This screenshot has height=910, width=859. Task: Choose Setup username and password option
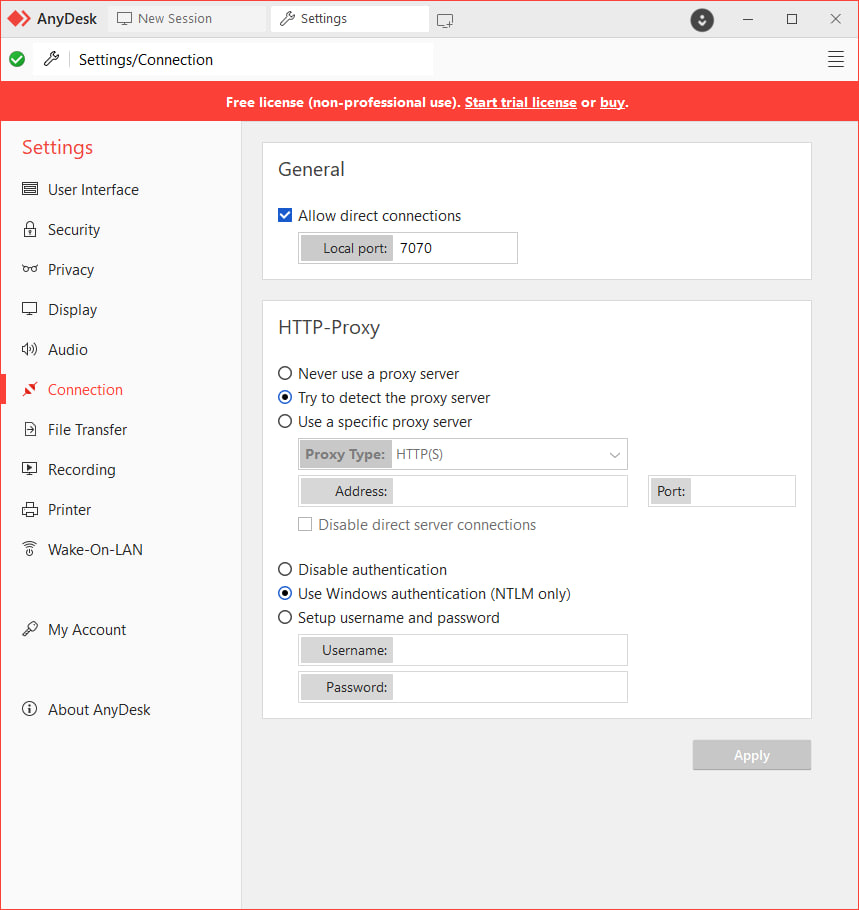[x=286, y=618]
